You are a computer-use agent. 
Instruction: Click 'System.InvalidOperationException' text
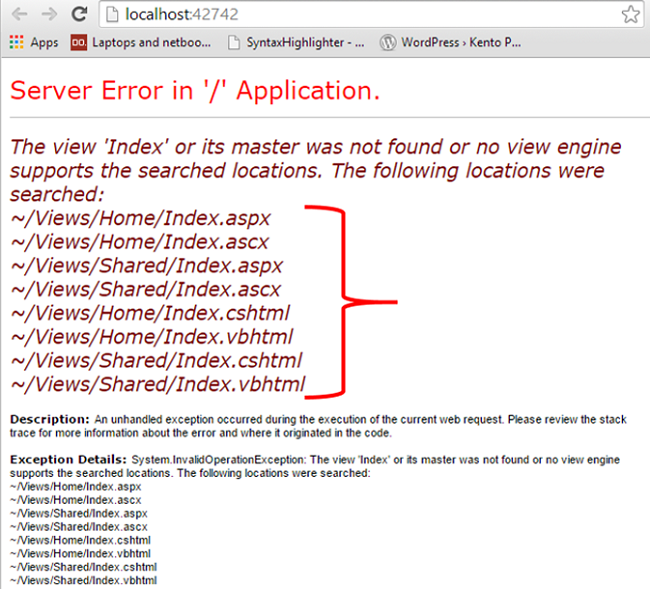(218, 460)
